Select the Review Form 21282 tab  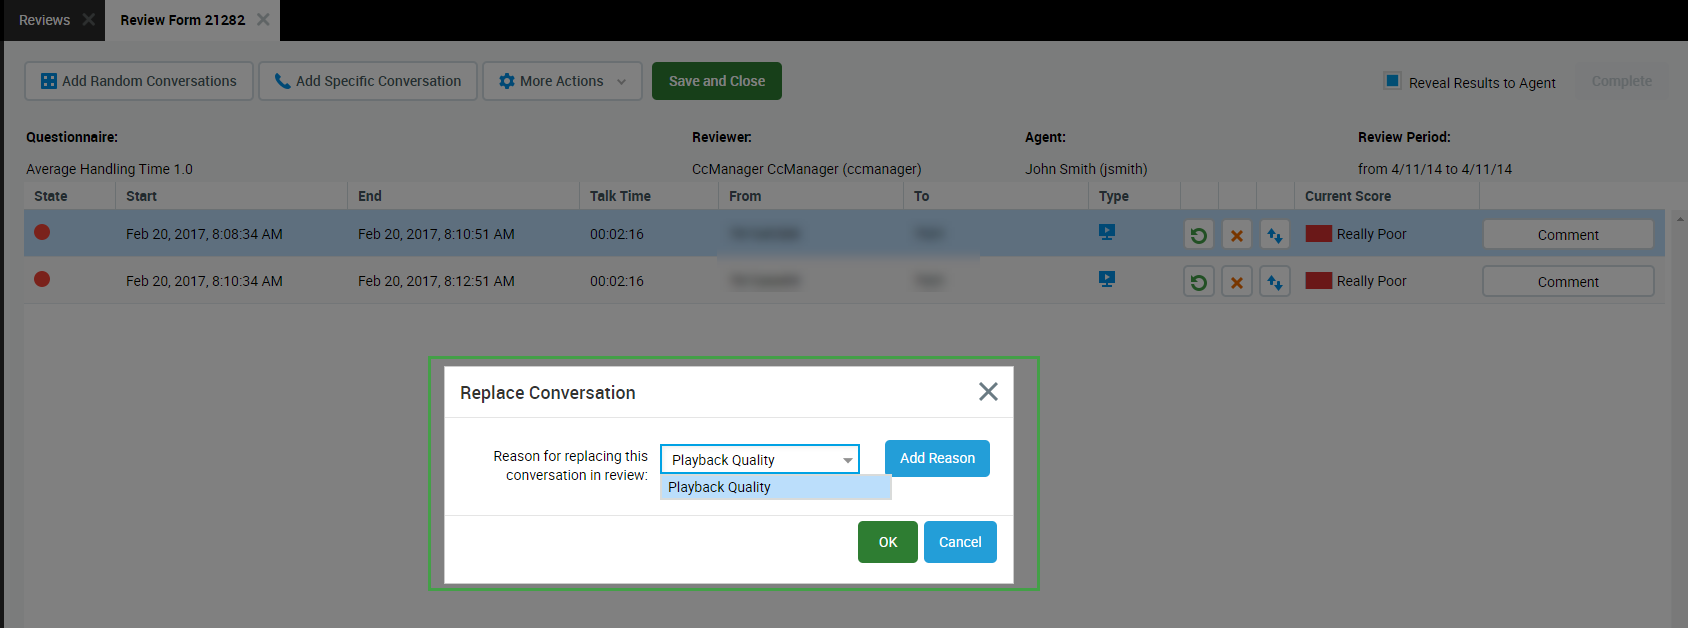pos(183,20)
